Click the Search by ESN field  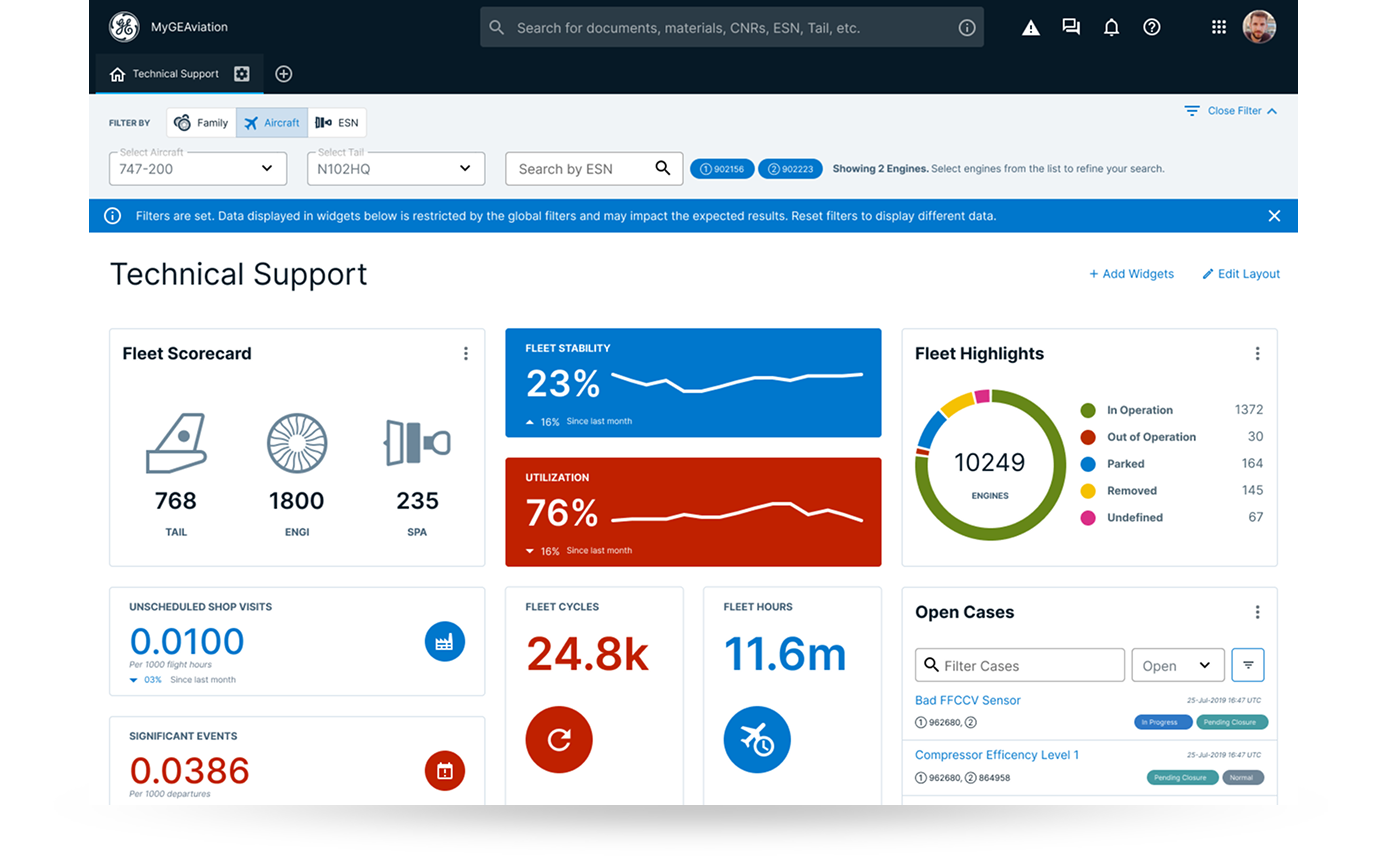coord(582,169)
